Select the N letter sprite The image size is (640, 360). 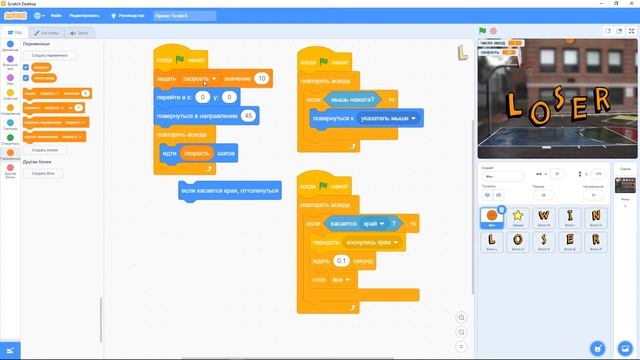pyautogui.click(x=596, y=218)
